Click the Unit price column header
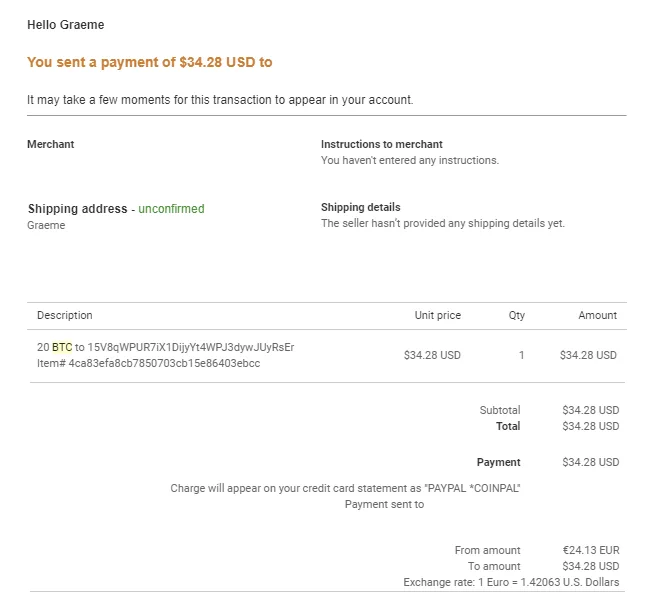Viewport: 655px width, 607px height. pos(438,315)
